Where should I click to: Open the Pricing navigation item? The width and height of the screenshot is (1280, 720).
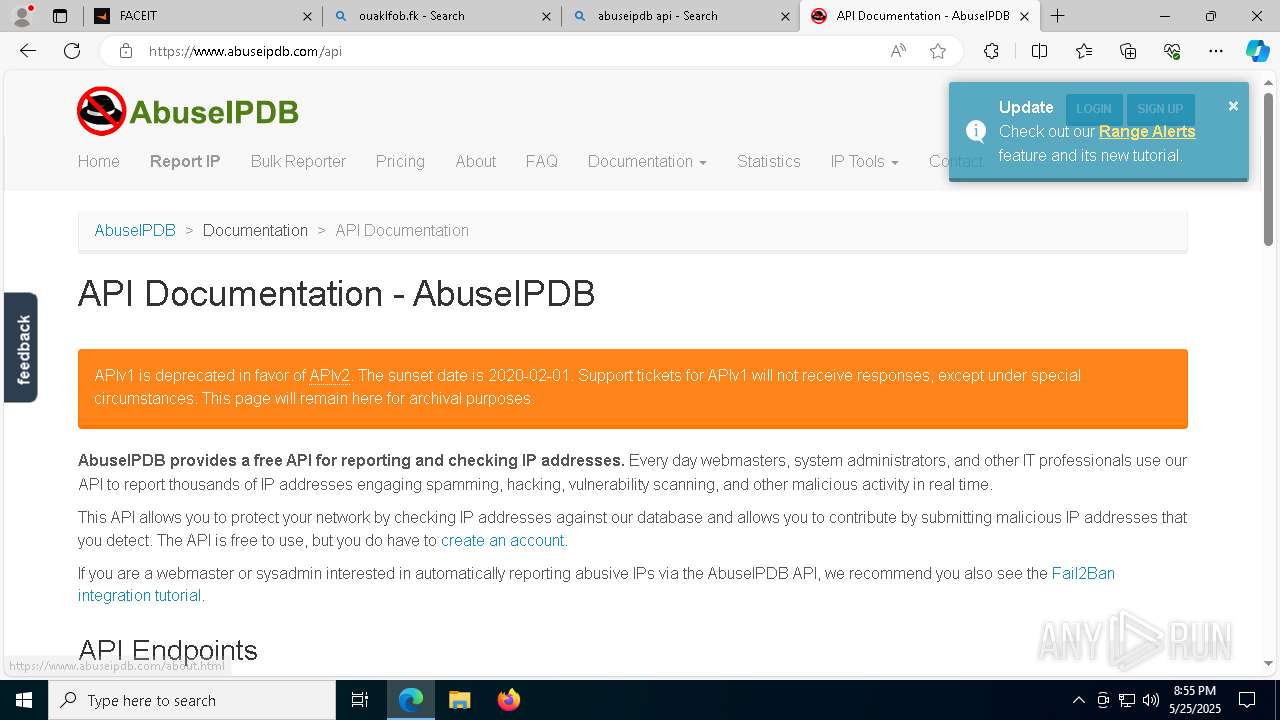click(x=400, y=161)
